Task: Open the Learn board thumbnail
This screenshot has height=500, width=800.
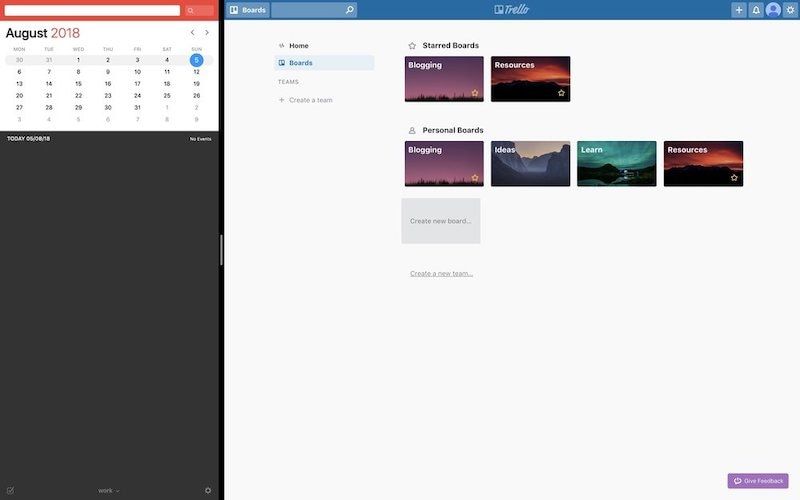Action: [x=616, y=164]
